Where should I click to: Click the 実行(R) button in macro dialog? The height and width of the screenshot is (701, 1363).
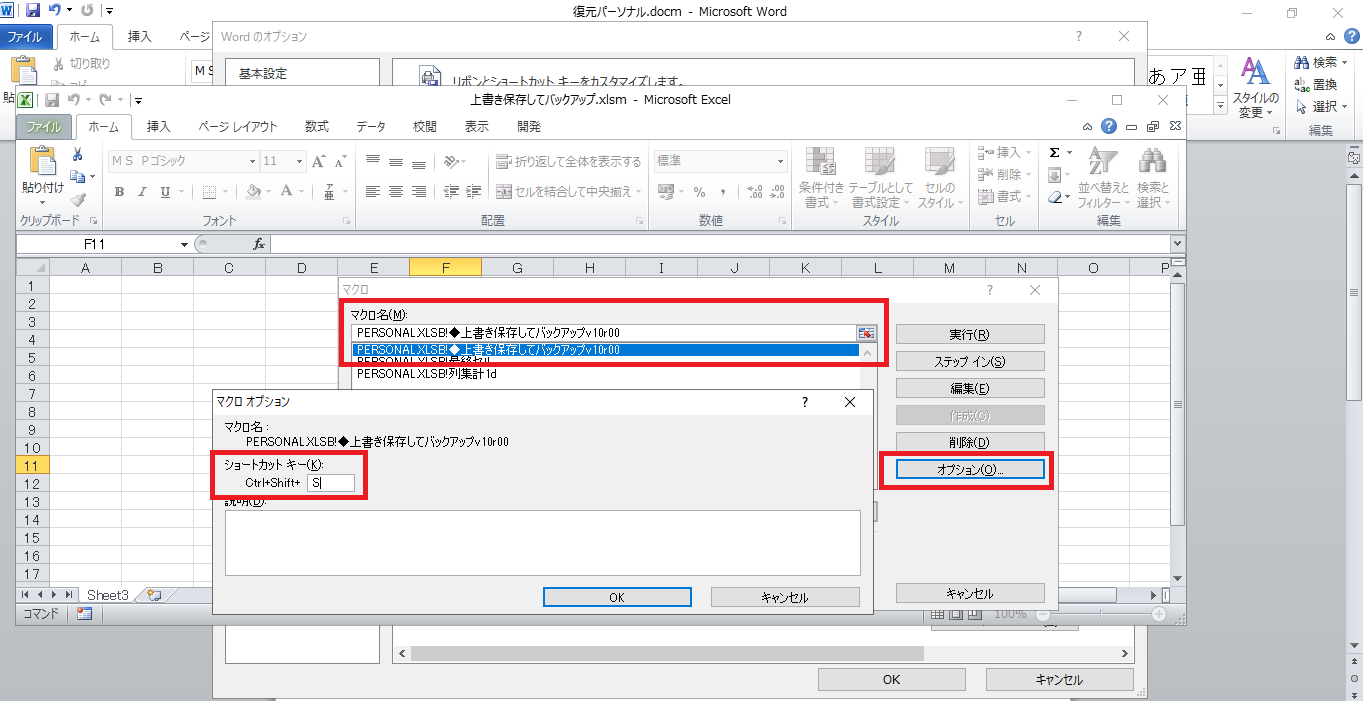coord(970,334)
